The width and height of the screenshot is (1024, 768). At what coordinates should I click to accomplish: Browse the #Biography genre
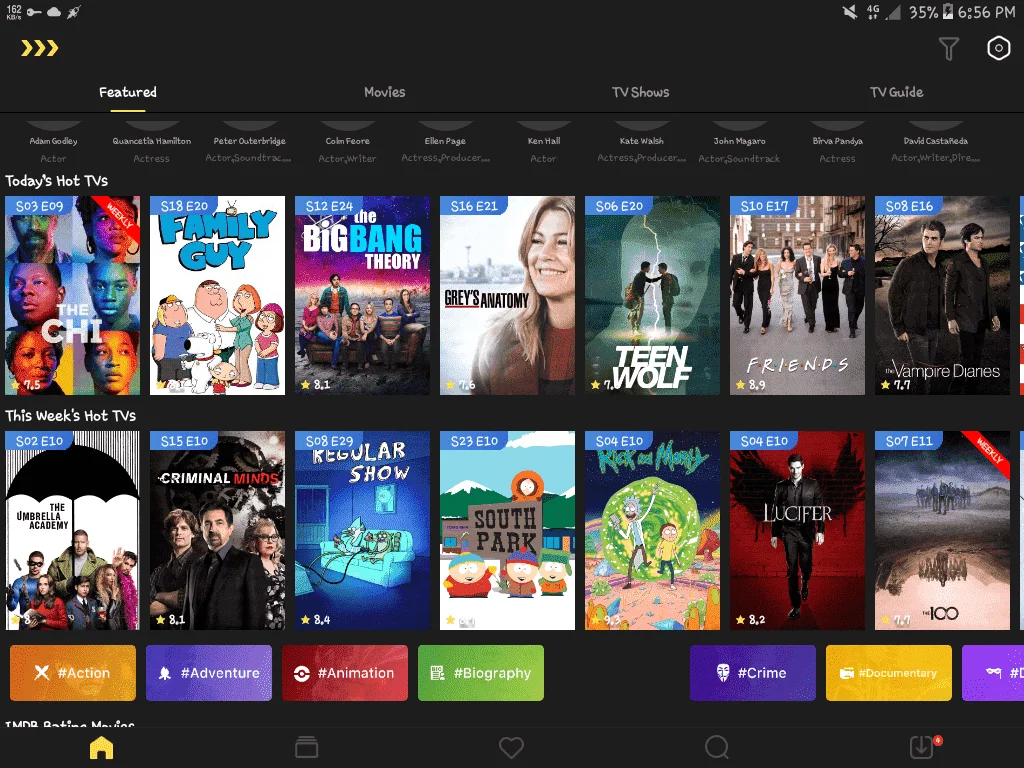pos(481,673)
